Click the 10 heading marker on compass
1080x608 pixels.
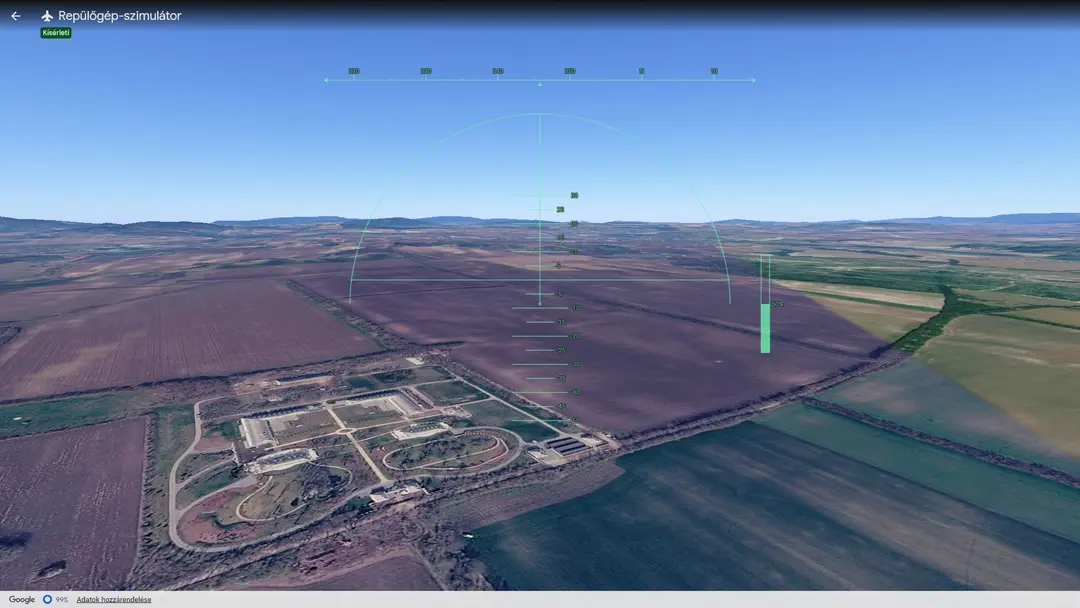714,71
